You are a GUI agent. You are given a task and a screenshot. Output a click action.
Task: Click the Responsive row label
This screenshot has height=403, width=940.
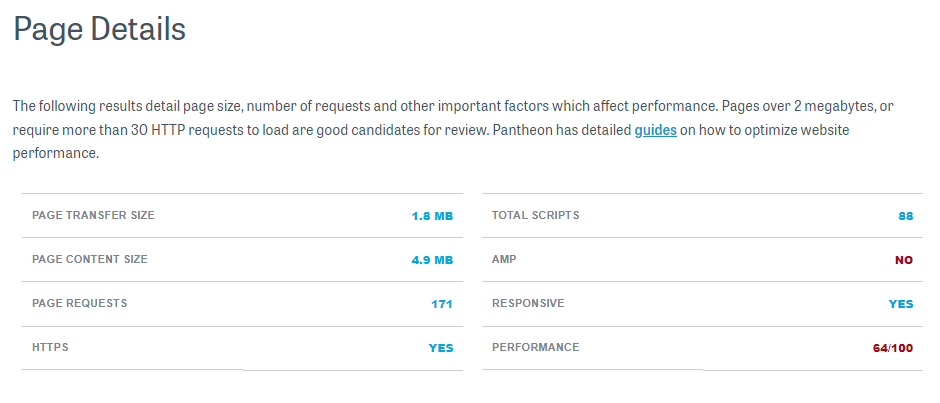tap(528, 303)
